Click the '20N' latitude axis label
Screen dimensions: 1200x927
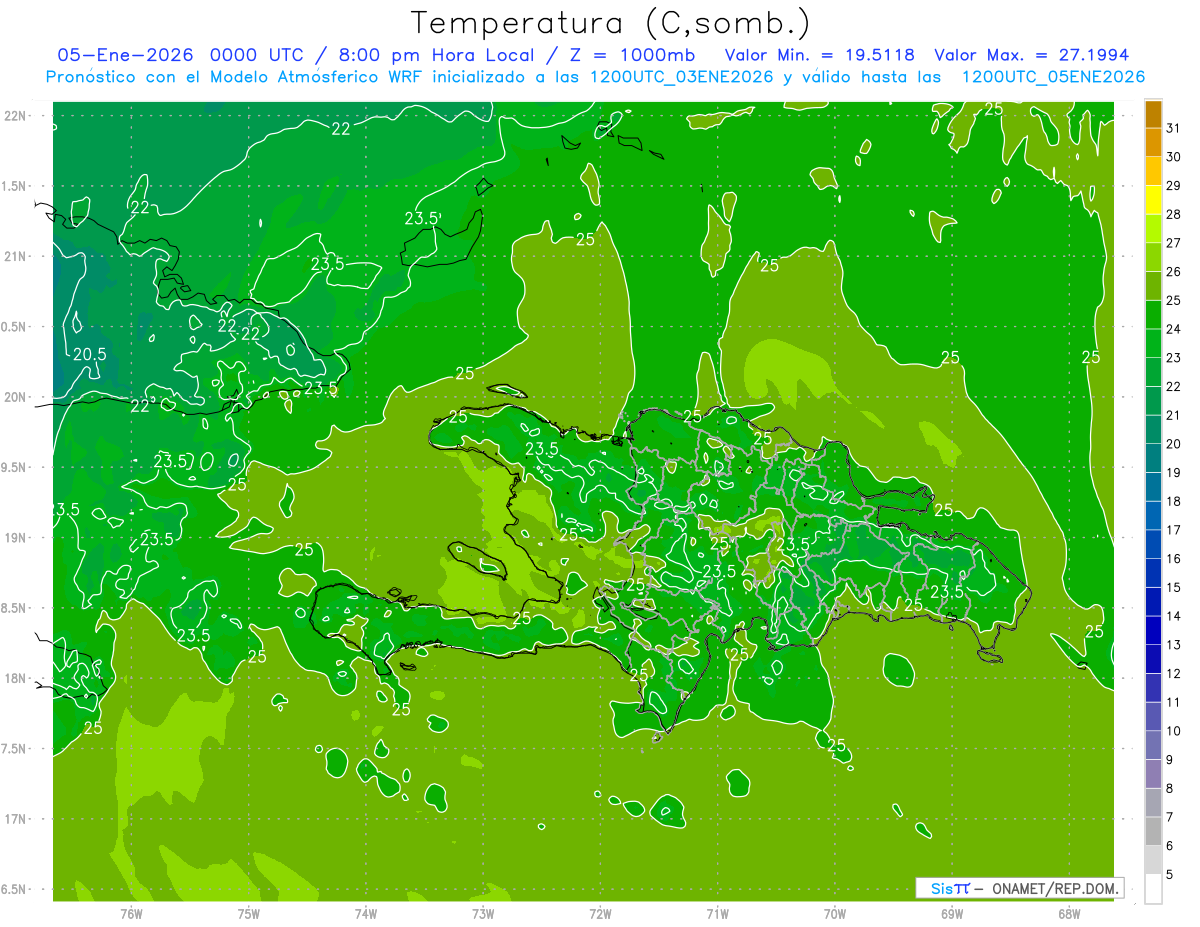[x=17, y=397]
